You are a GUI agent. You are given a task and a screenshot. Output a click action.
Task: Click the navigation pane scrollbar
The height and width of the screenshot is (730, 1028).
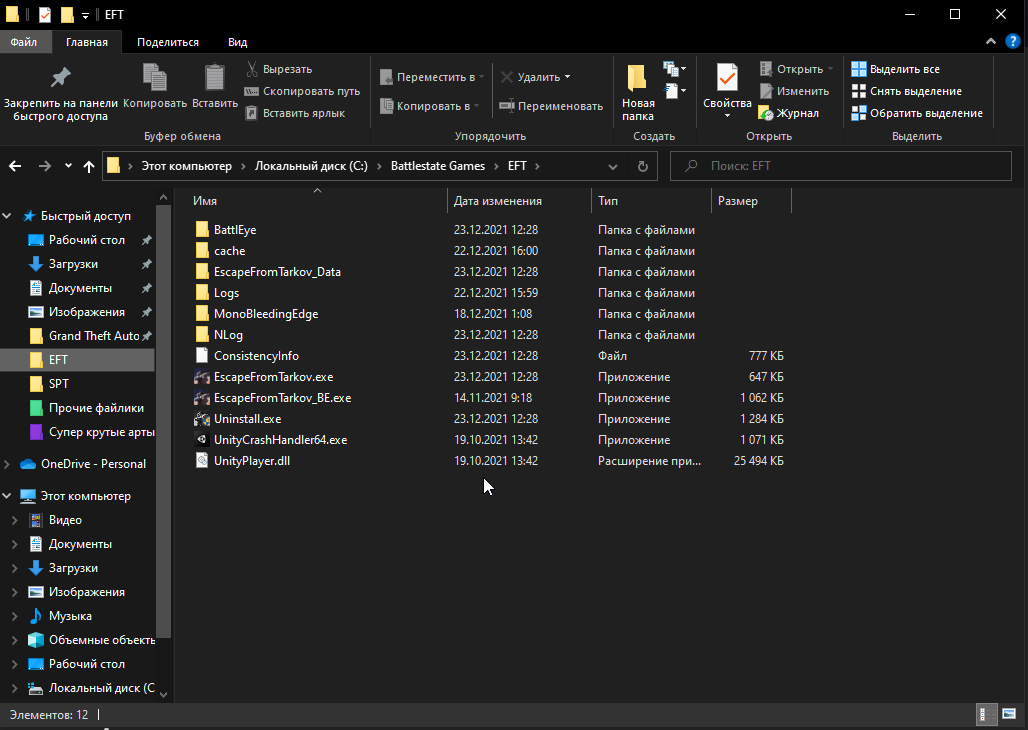coord(164,420)
